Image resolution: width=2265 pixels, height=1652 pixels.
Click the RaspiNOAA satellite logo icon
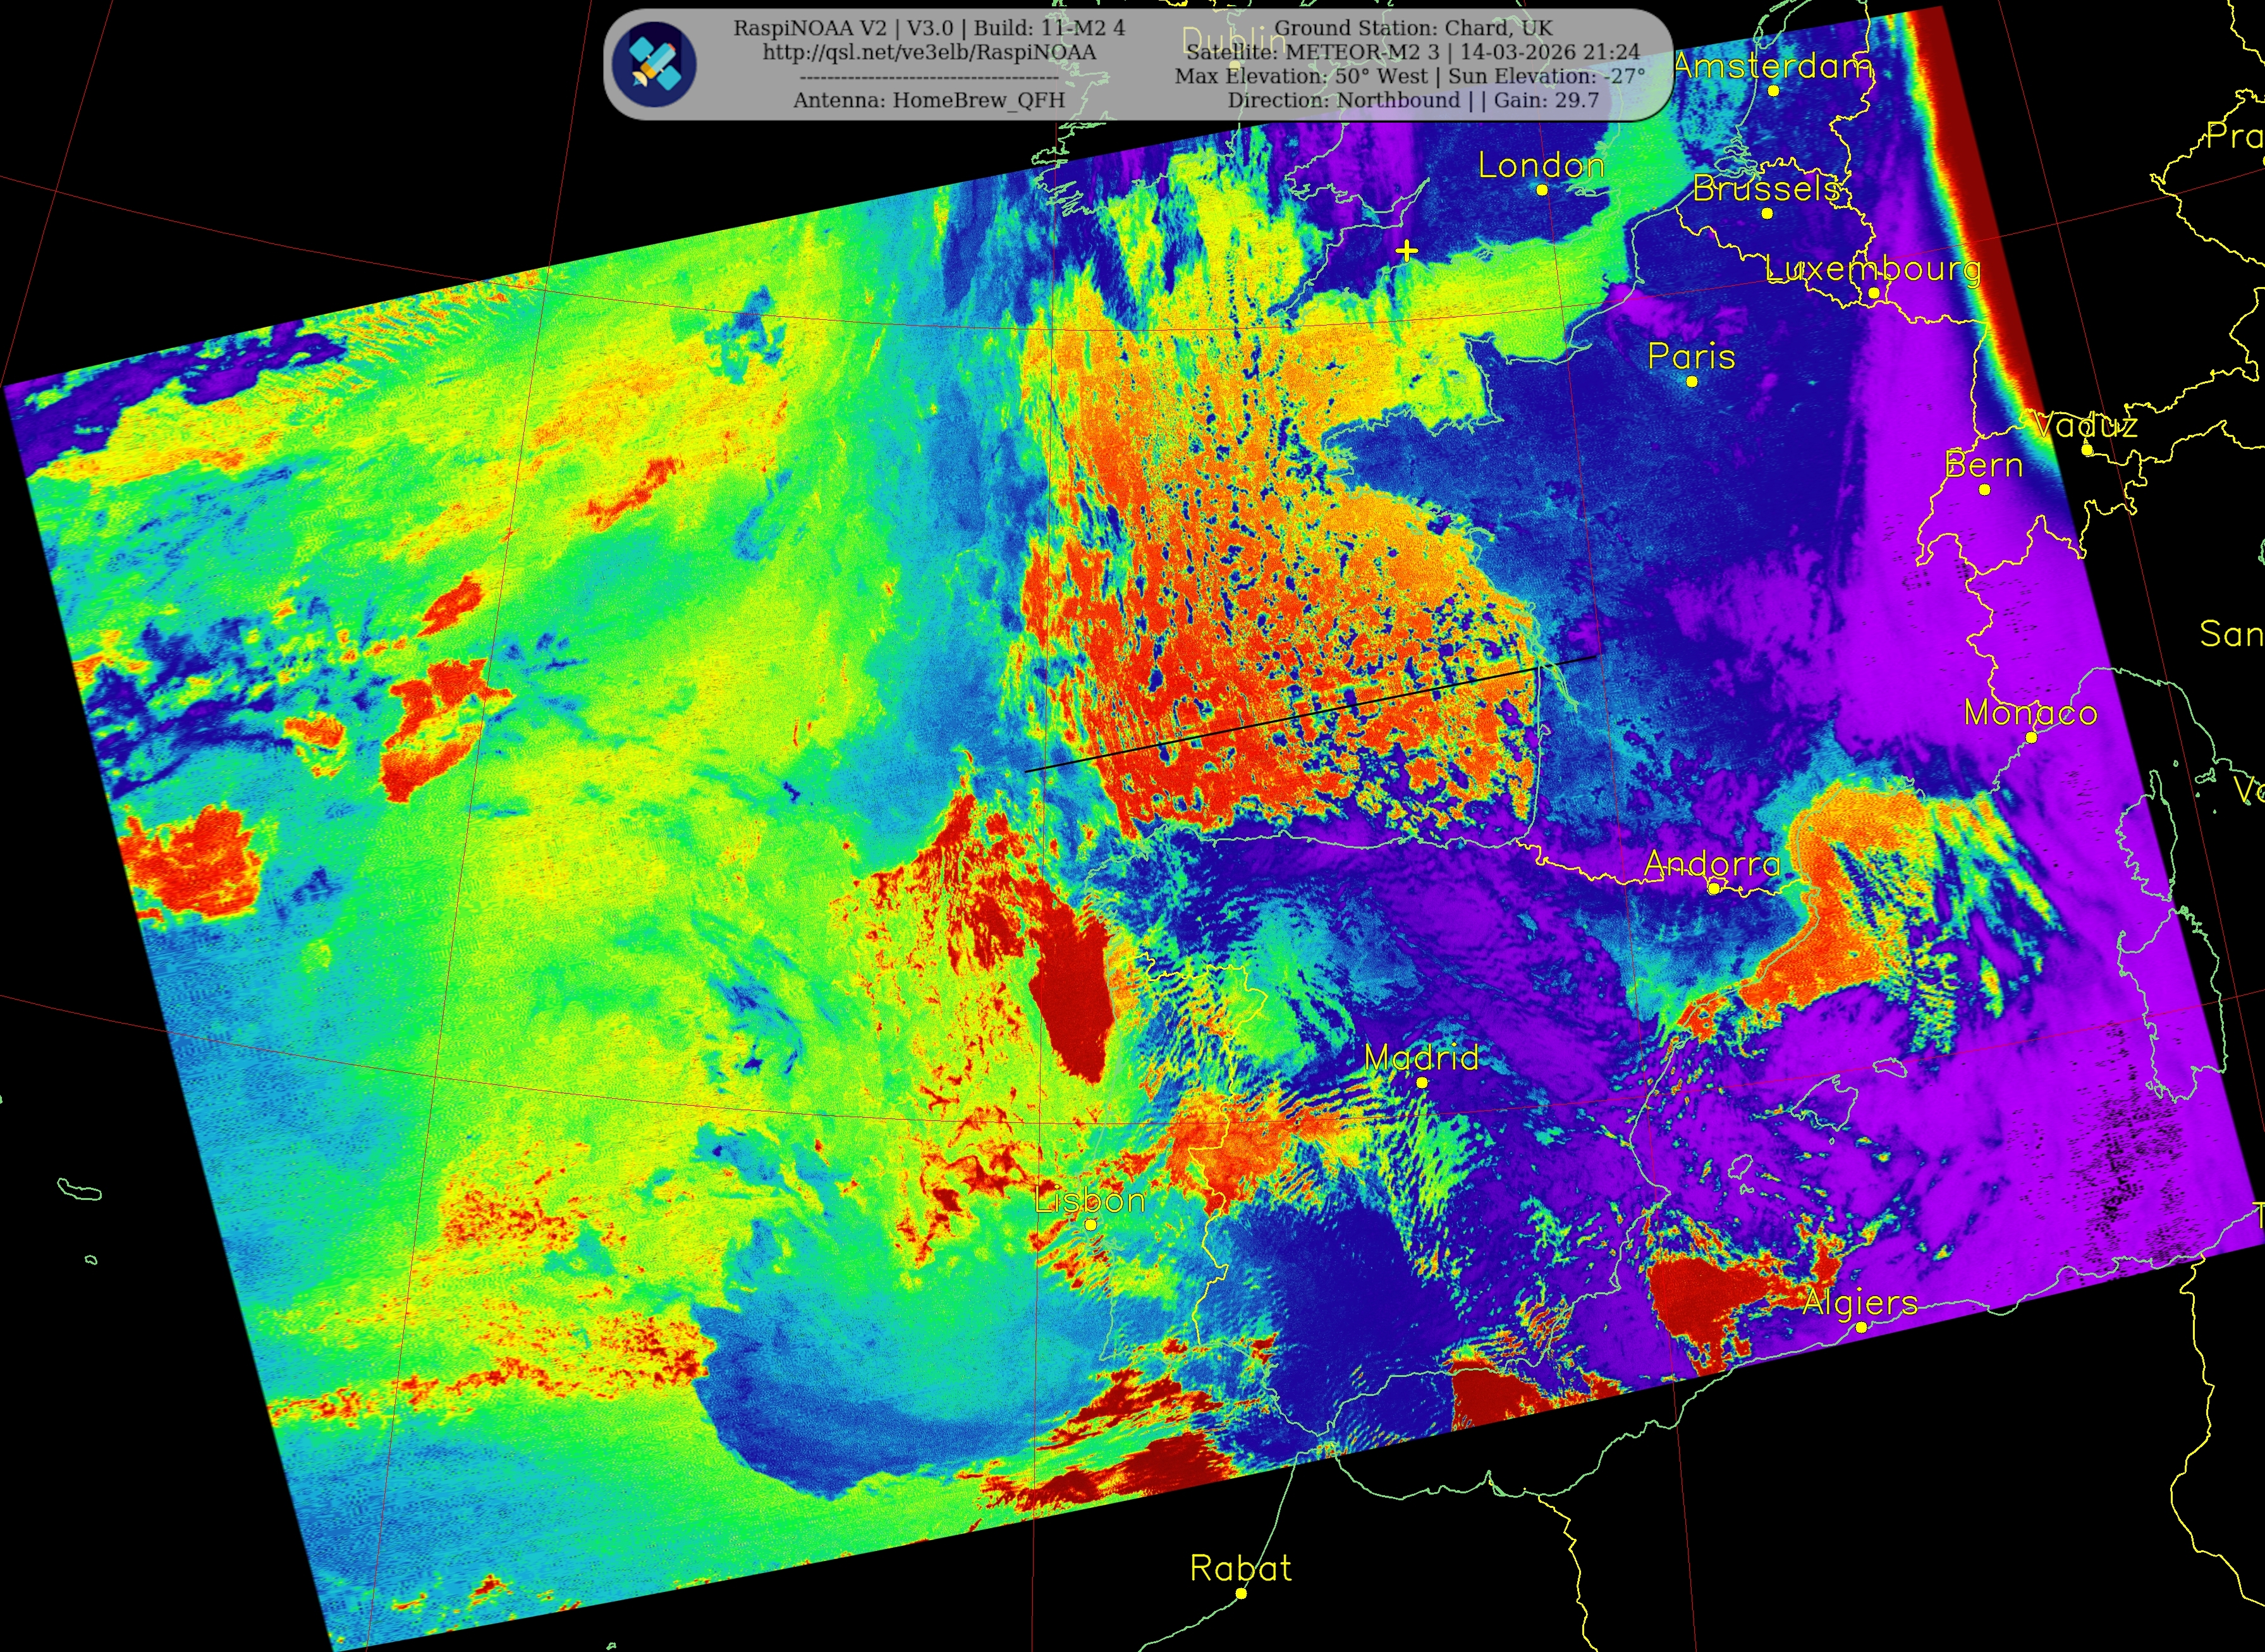654,64
